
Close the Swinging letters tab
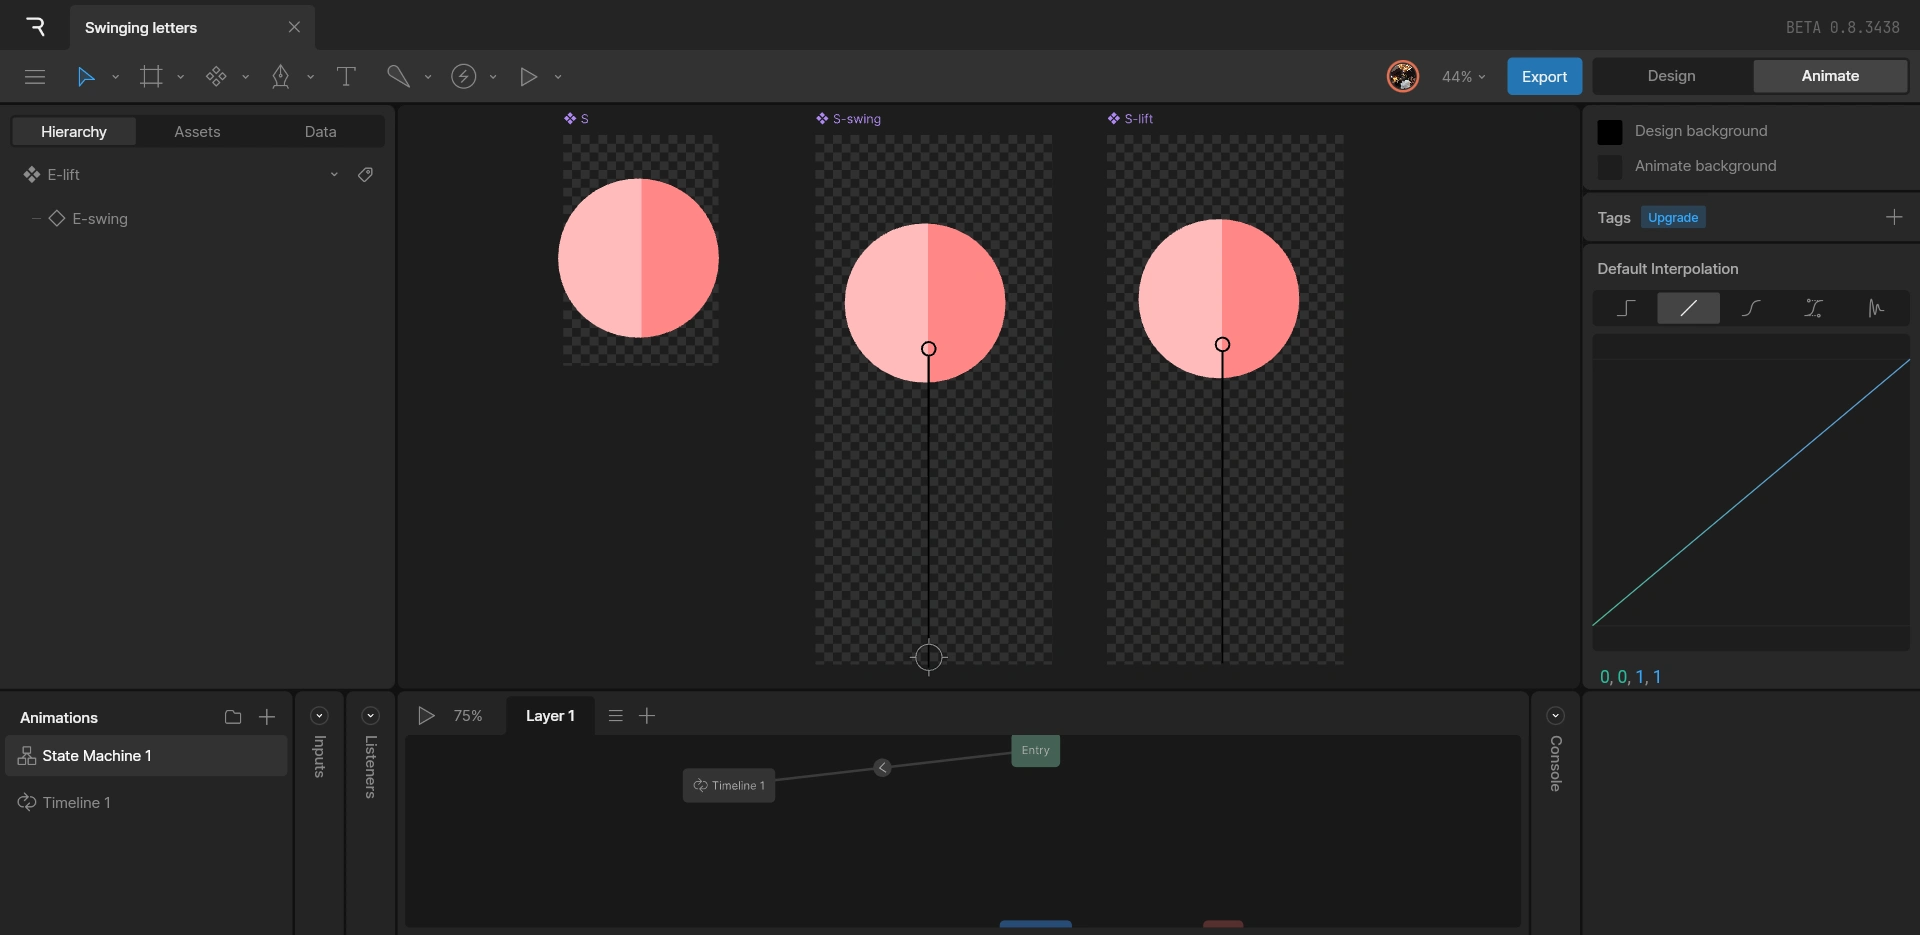294,28
